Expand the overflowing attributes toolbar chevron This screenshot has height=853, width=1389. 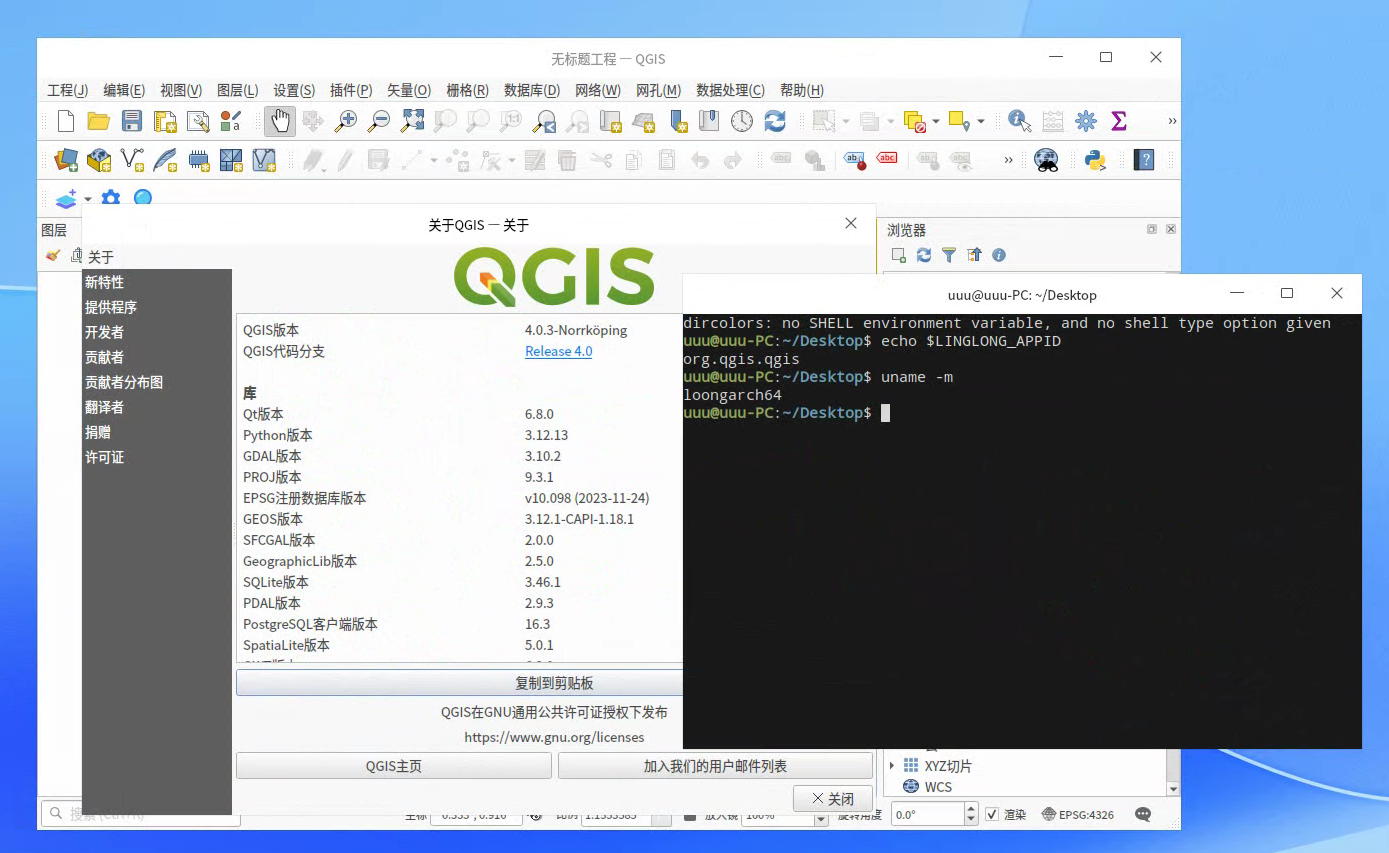pyautogui.click(x=1172, y=121)
